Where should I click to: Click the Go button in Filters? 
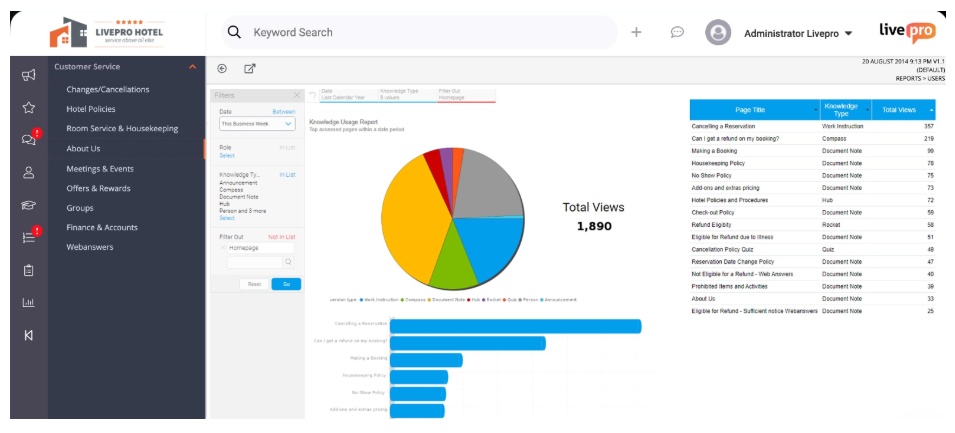point(286,284)
